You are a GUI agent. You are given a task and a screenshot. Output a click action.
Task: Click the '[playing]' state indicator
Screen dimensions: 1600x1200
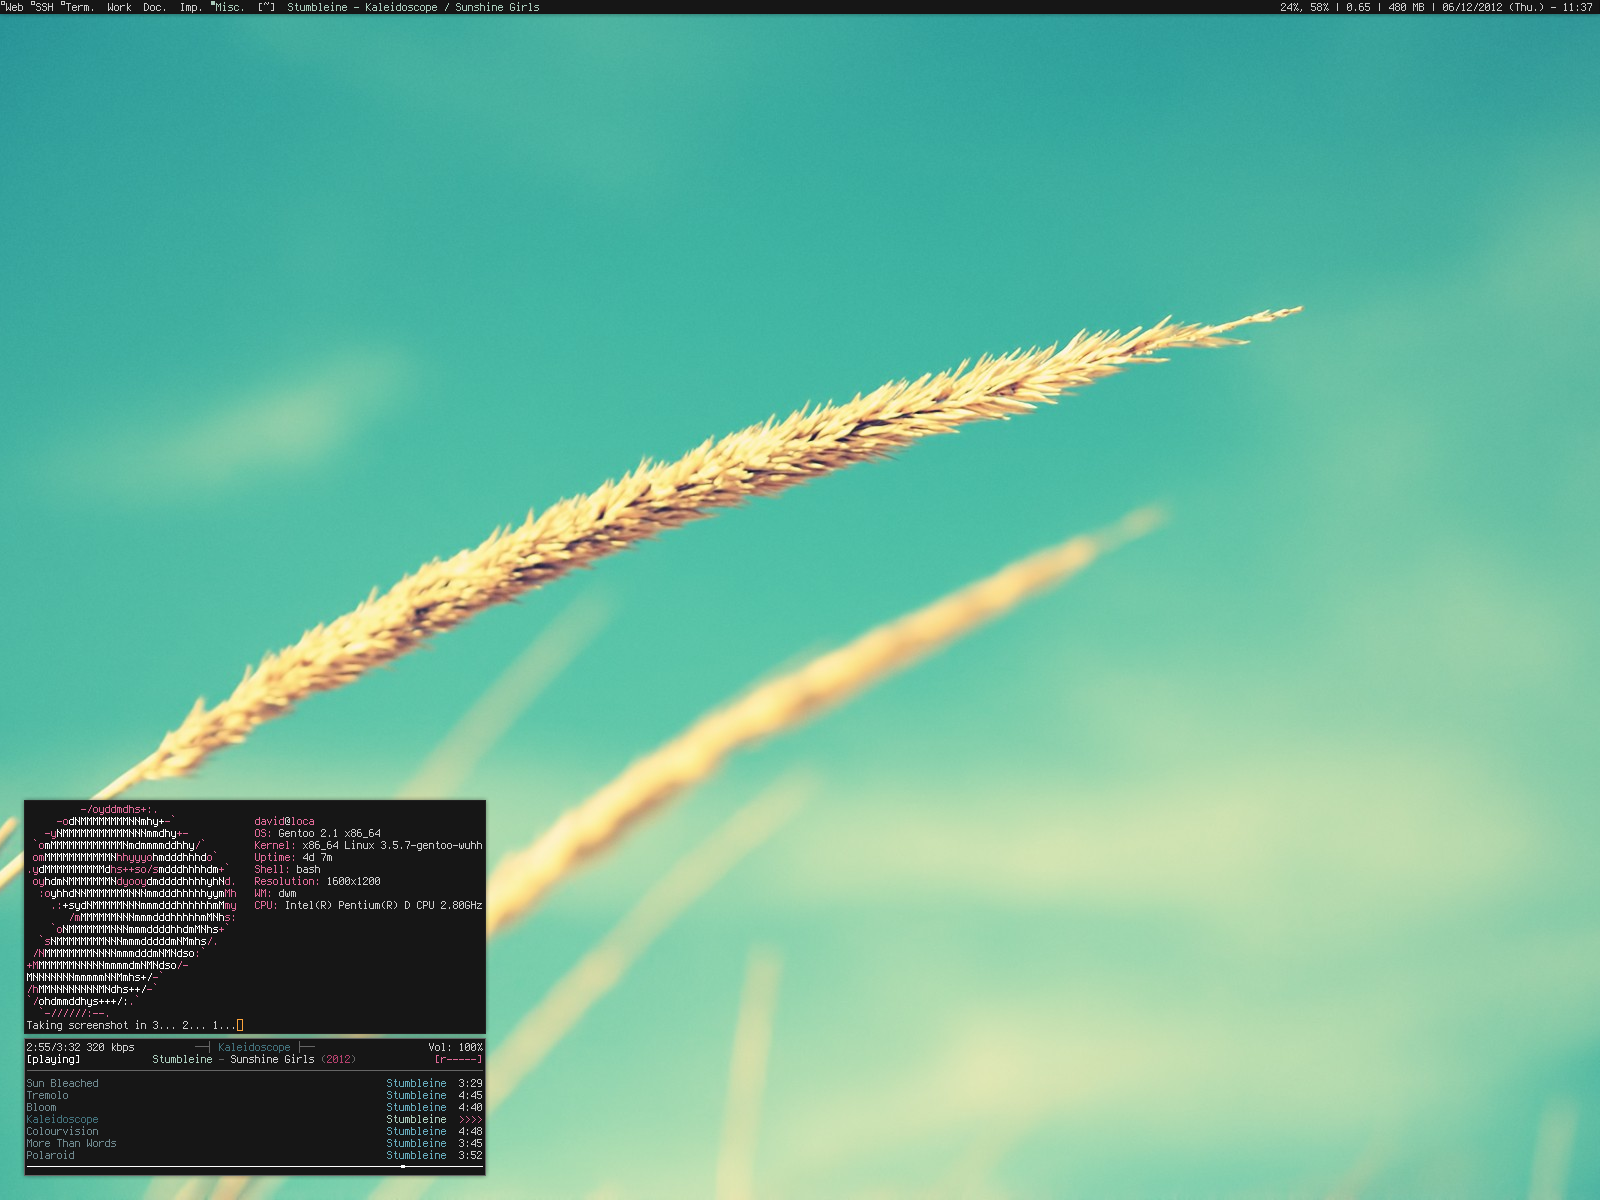pos(53,1059)
